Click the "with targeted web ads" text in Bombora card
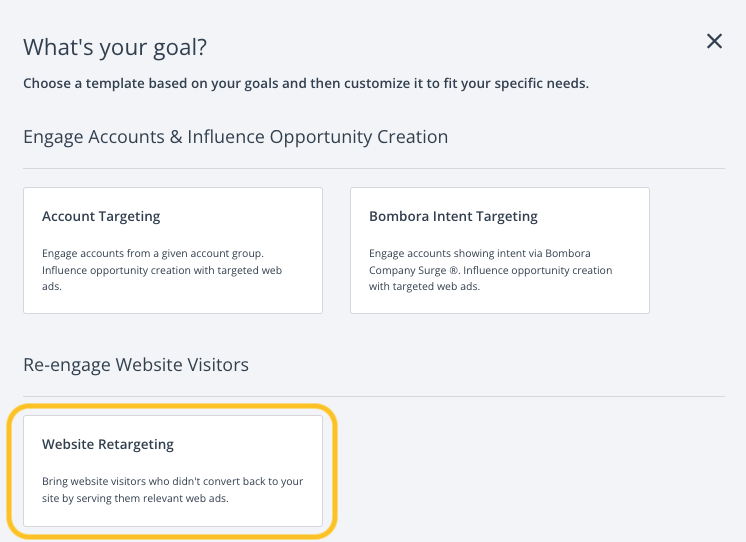This screenshot has height=542, width=746. click(424, 286)
